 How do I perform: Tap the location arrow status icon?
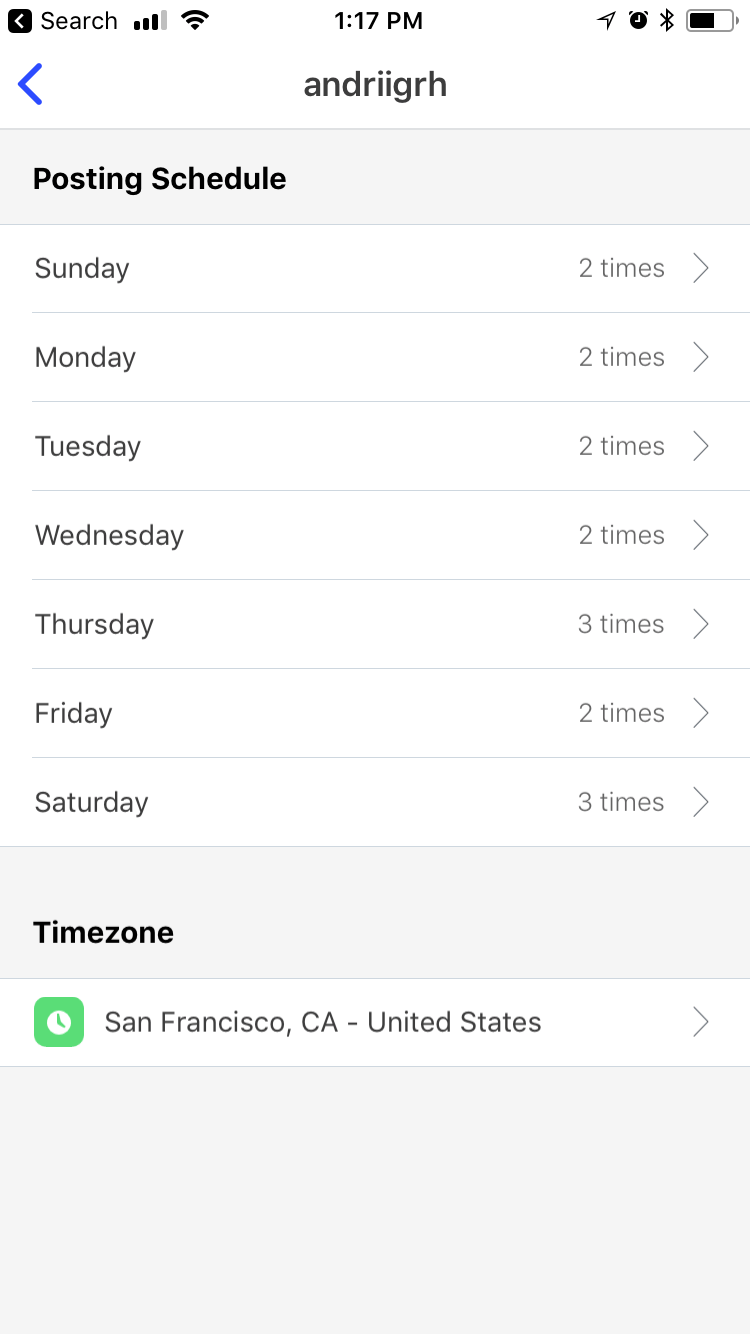click(x=606, y=21)
